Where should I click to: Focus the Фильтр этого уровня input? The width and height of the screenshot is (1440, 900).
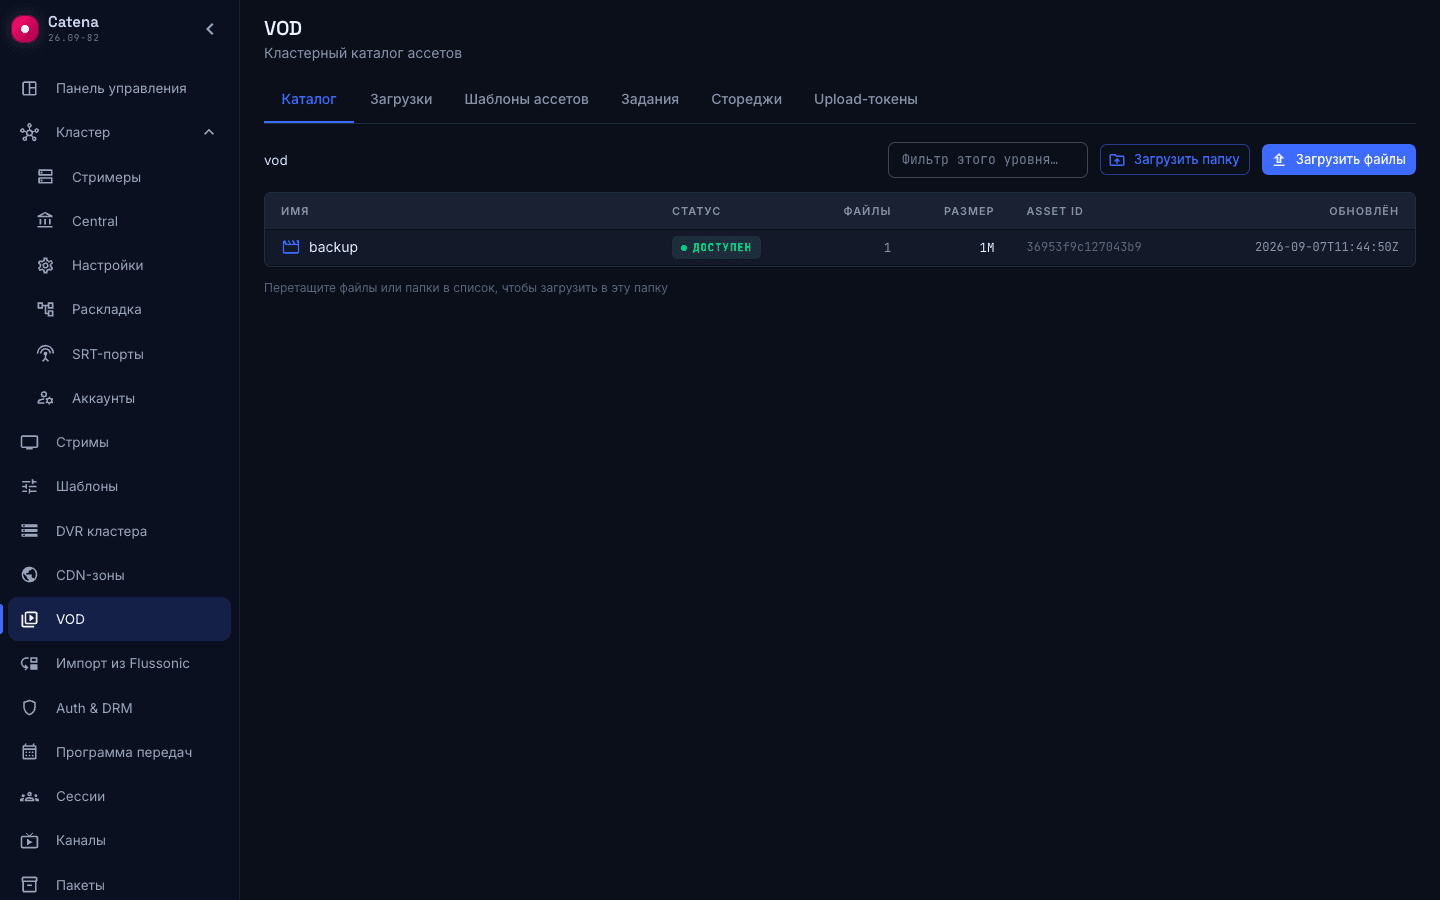pos(987,160)
